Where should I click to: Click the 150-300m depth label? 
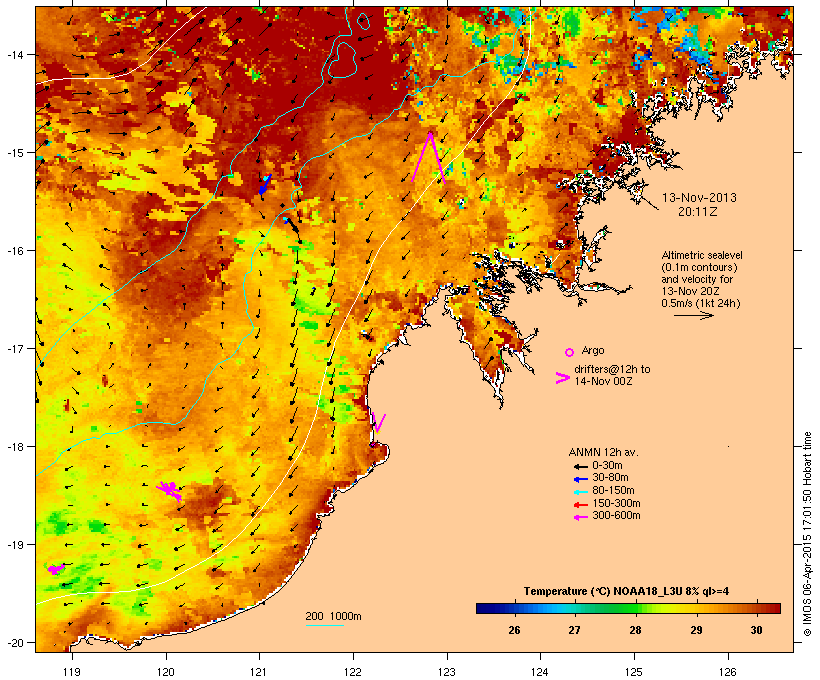coord(616,504)
